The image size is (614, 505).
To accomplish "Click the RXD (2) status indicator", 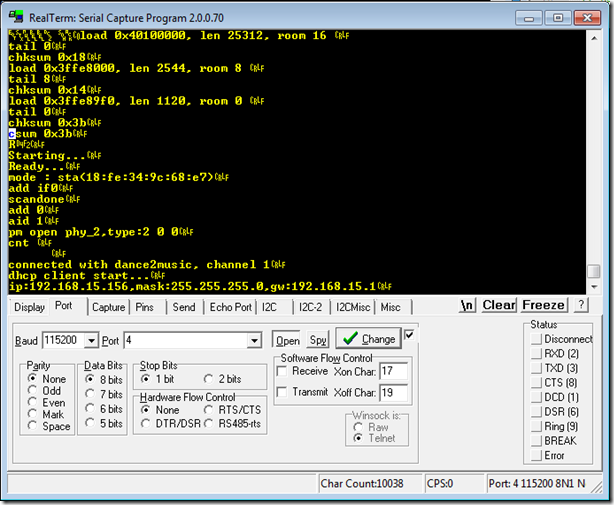I will click(x=537, y=353).
